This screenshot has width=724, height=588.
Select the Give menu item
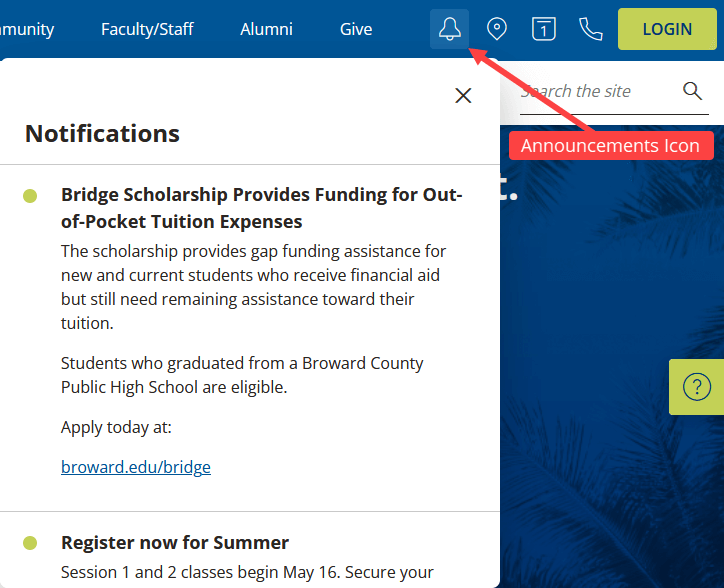coord(356,29)
